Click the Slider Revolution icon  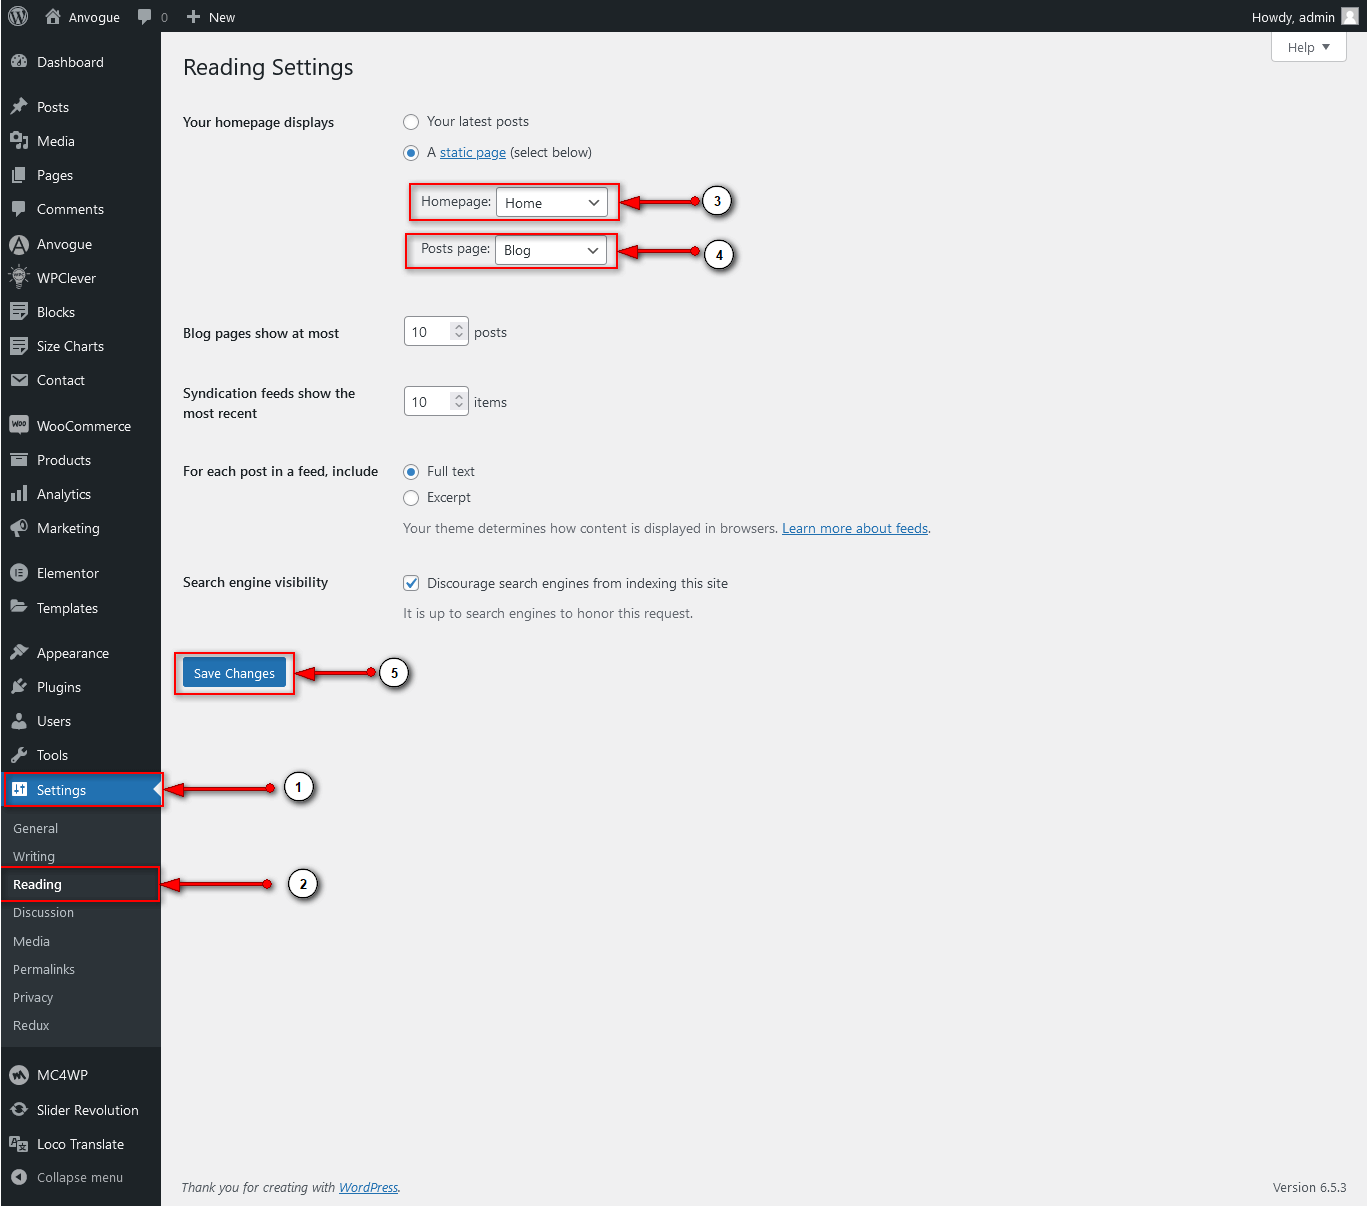pos(19,1110)
